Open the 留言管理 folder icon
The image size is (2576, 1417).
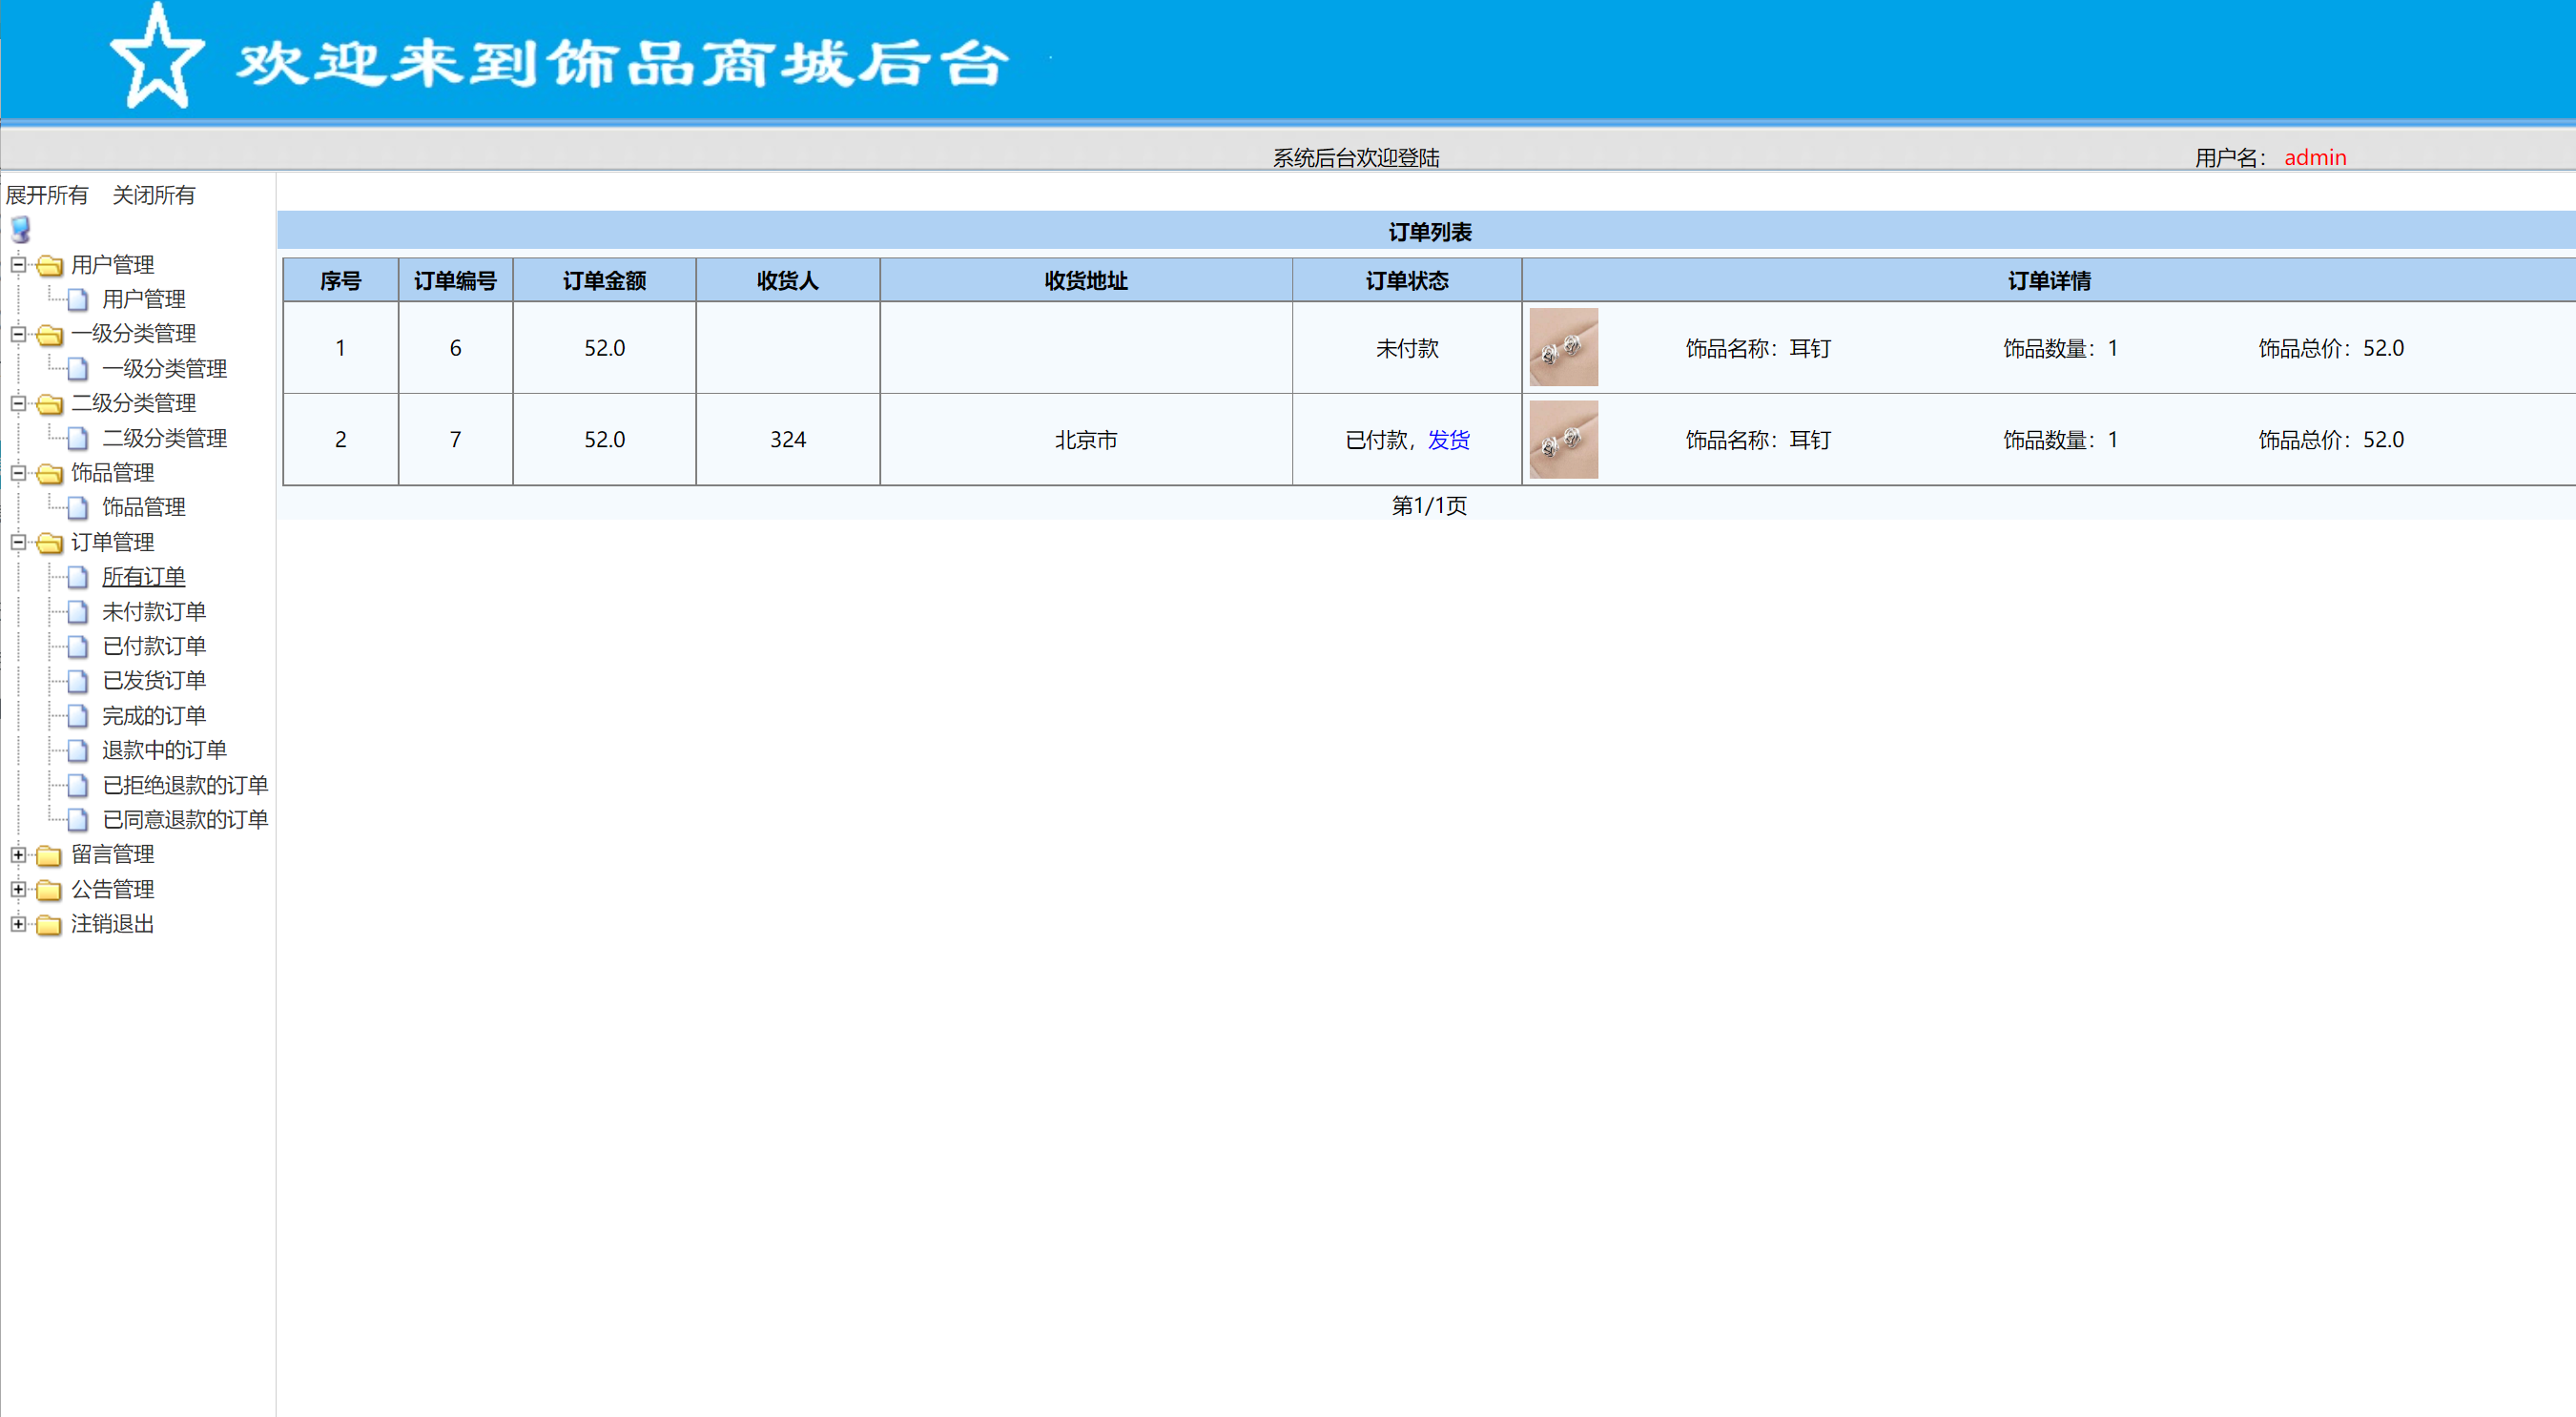47,855
